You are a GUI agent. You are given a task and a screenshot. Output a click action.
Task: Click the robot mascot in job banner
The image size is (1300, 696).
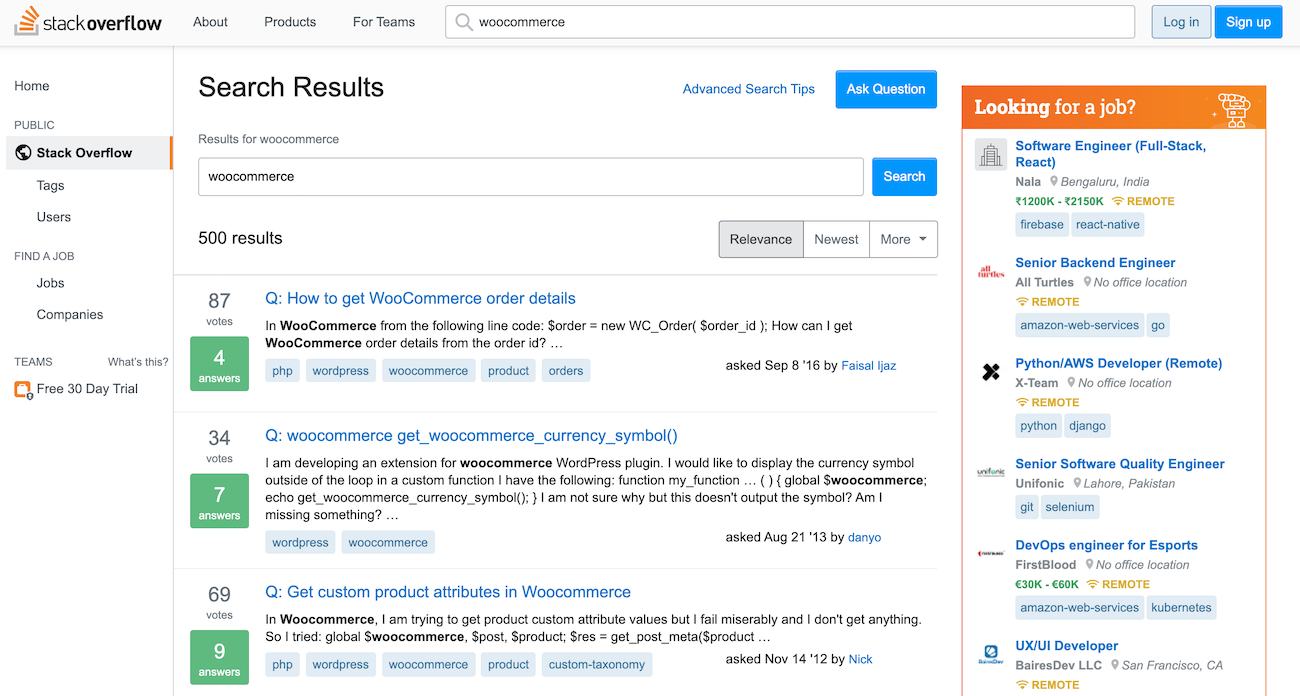point(1234,108)
